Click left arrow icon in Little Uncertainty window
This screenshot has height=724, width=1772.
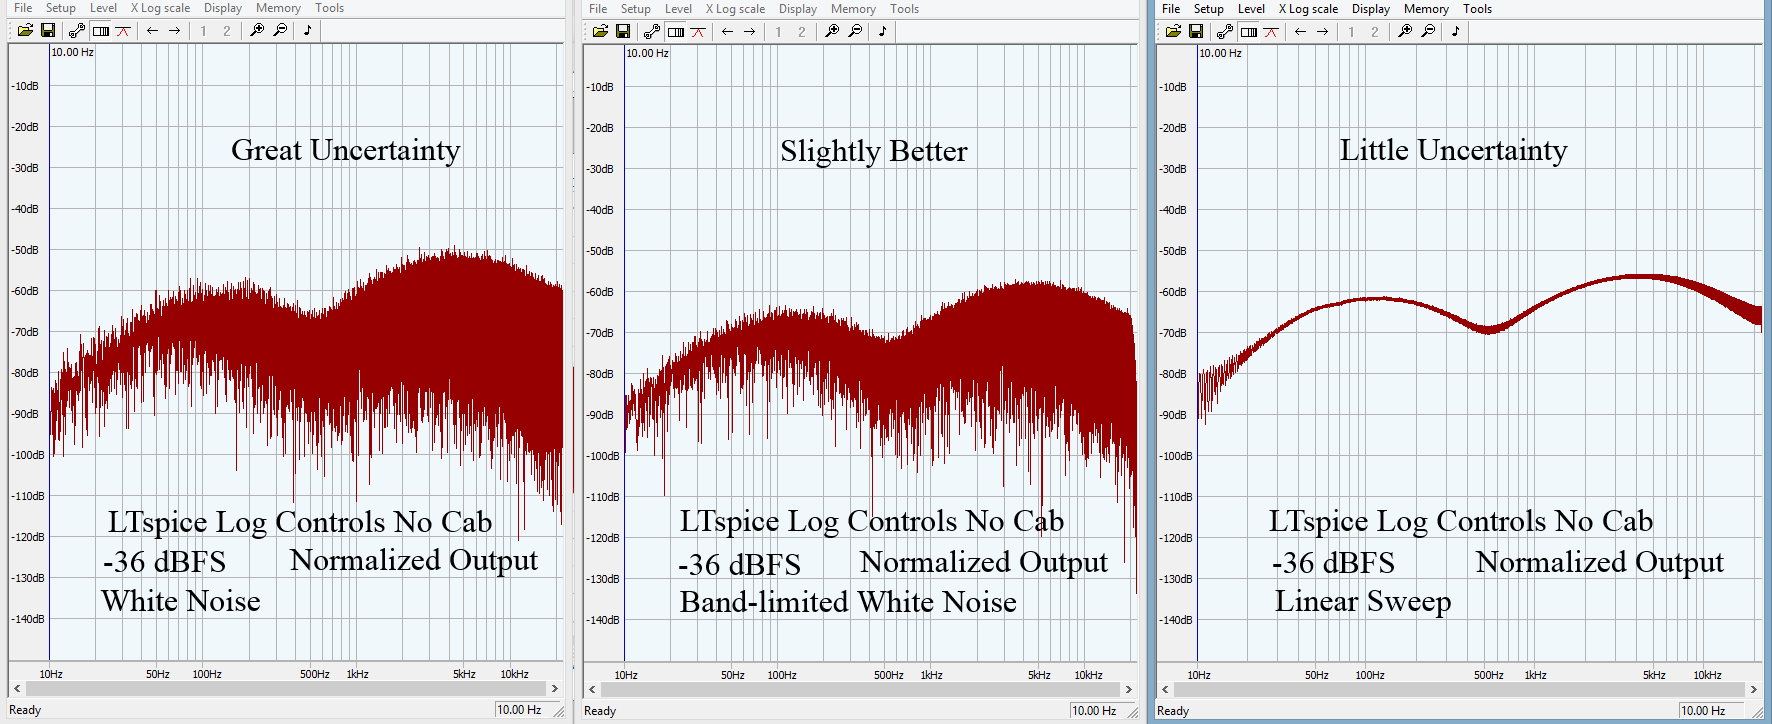coord(1300,31)
